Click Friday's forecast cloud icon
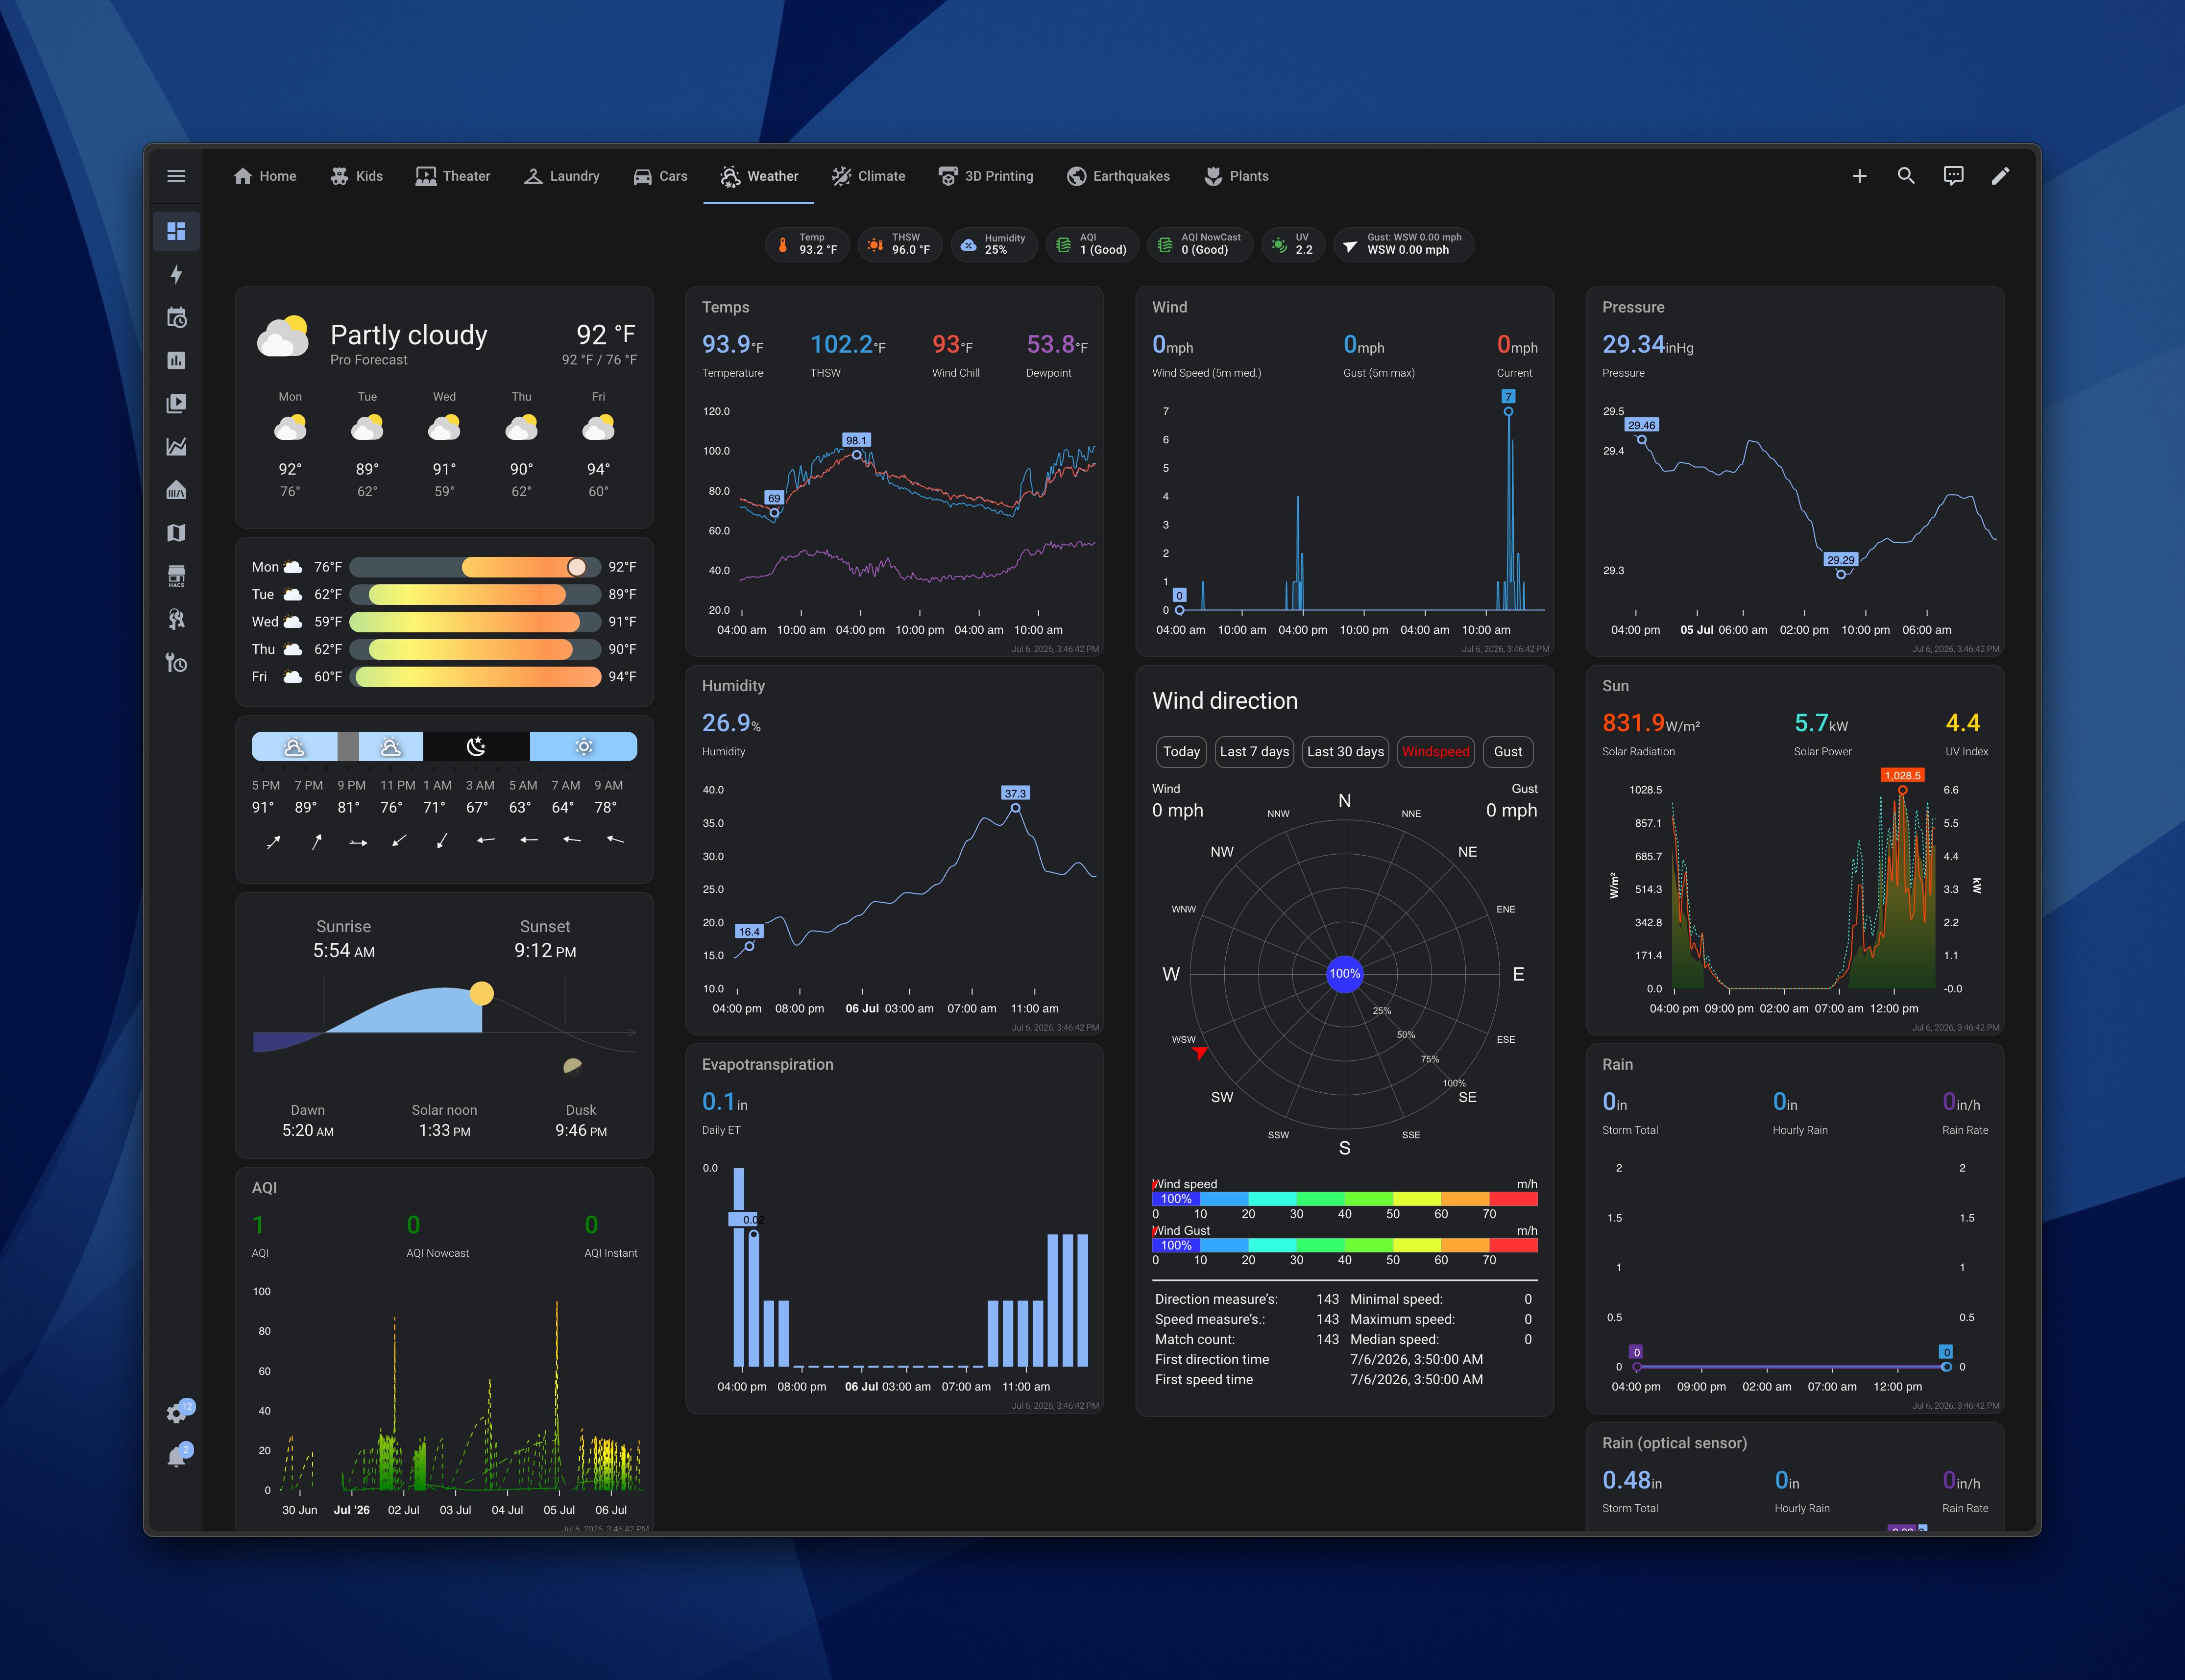Image resolution: width=2185 pixels, height=1680 pixels. 598,429
